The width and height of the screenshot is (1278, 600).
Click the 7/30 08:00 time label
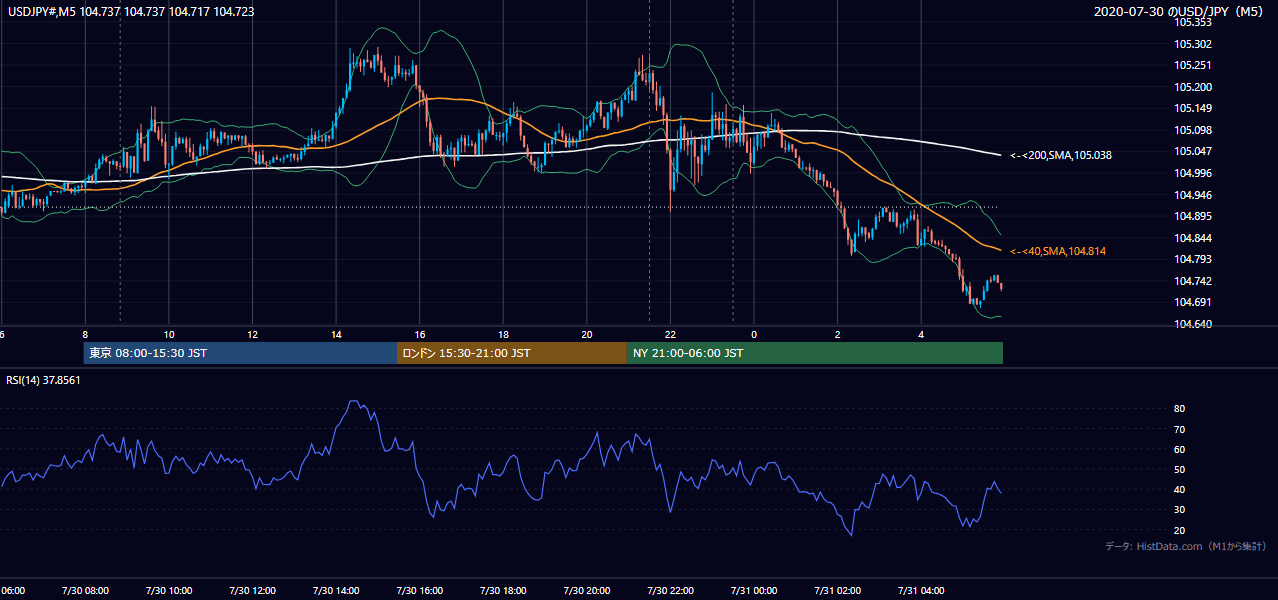coord(85,590)
